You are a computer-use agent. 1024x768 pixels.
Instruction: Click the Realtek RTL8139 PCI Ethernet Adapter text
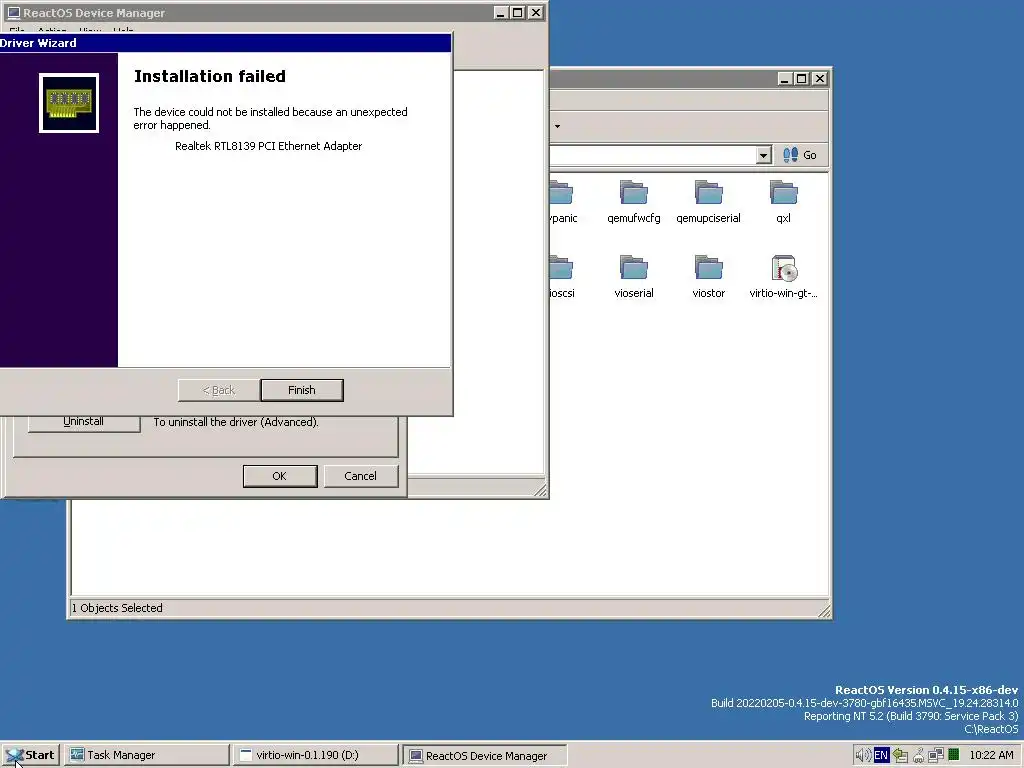tap(268, 146)
